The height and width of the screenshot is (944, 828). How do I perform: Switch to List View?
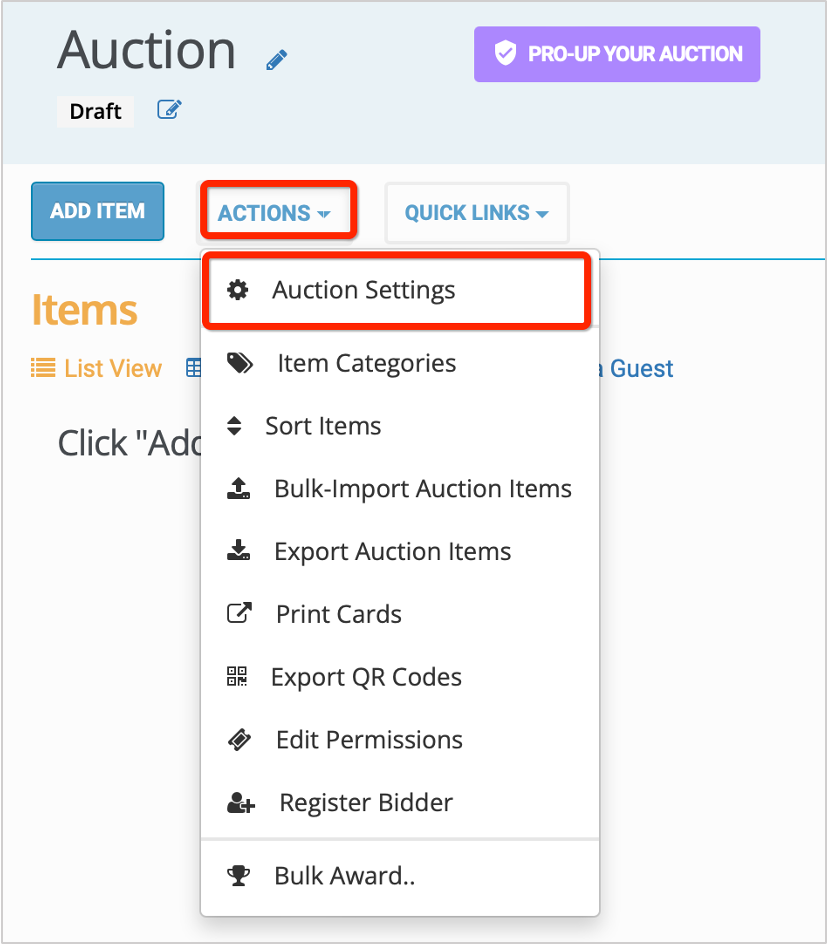pyautogui.click(x=96, y=369)
